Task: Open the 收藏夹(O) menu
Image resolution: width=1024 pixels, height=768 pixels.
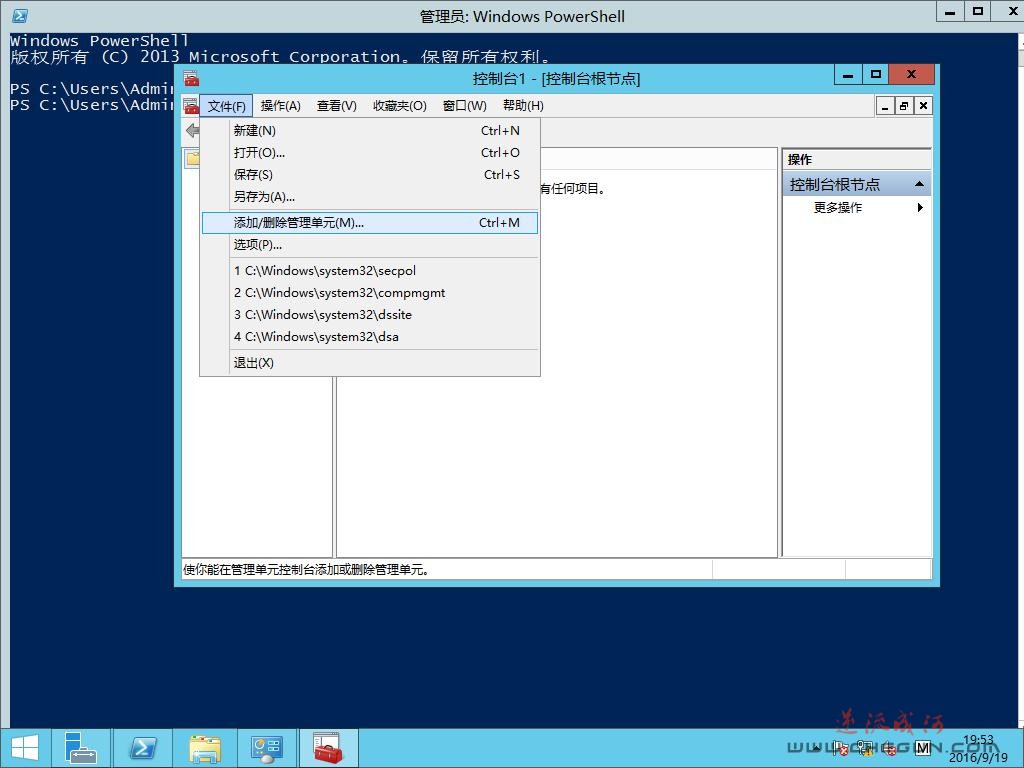Action: click(400, 106)
